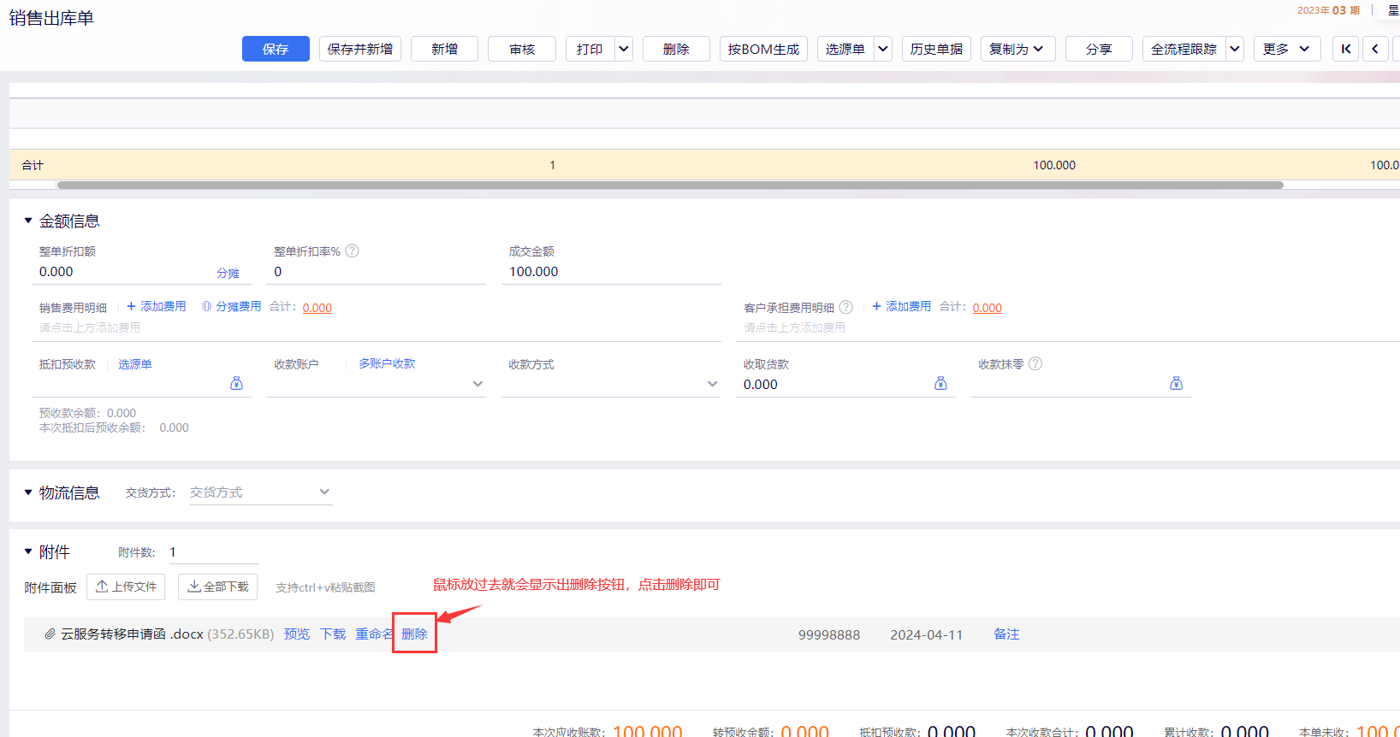This screenshot has height=737, width=1400.
Task: Click the toolbar 删除 button
Action: click(x=676, y=49)
